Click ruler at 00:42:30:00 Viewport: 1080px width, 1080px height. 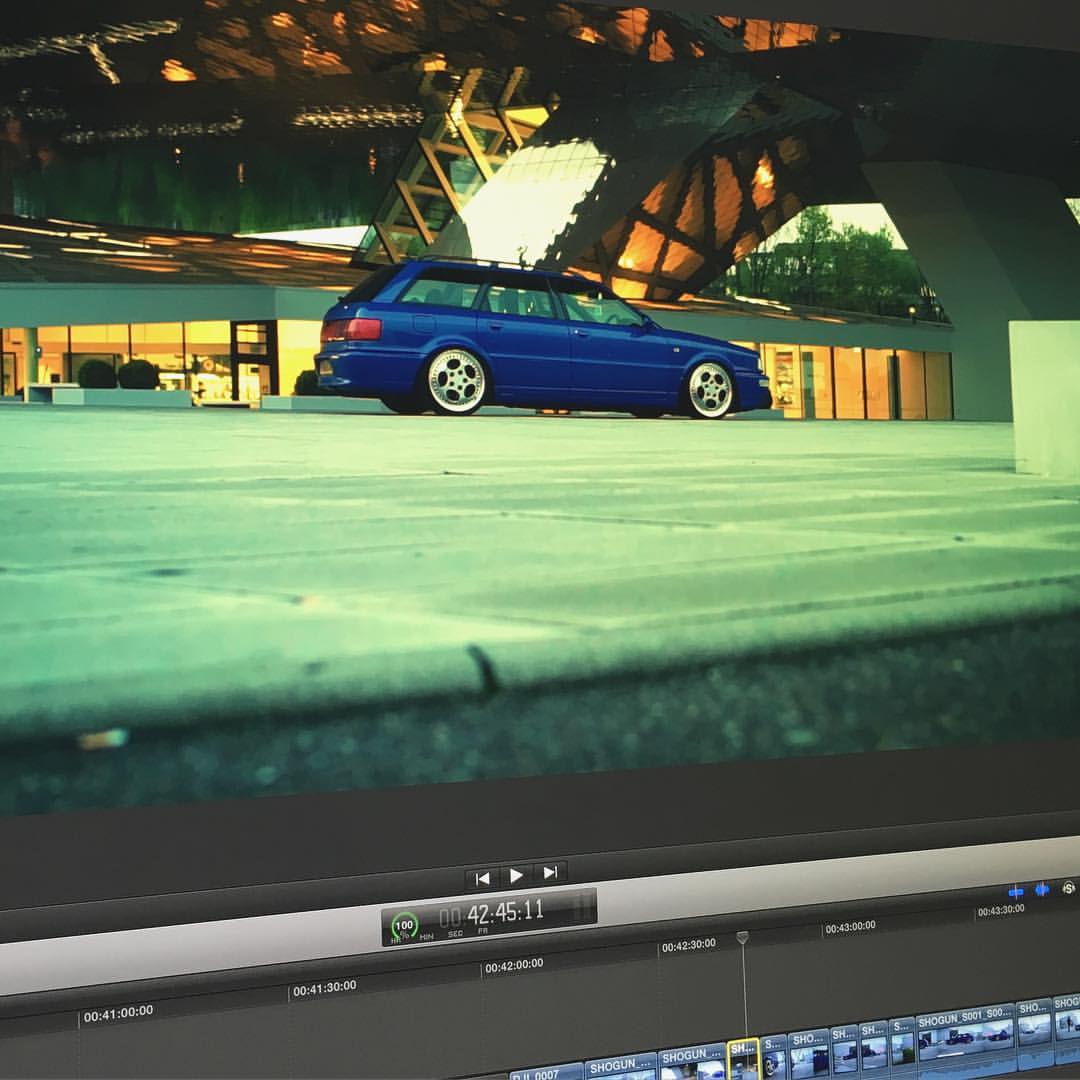(689, 945)
